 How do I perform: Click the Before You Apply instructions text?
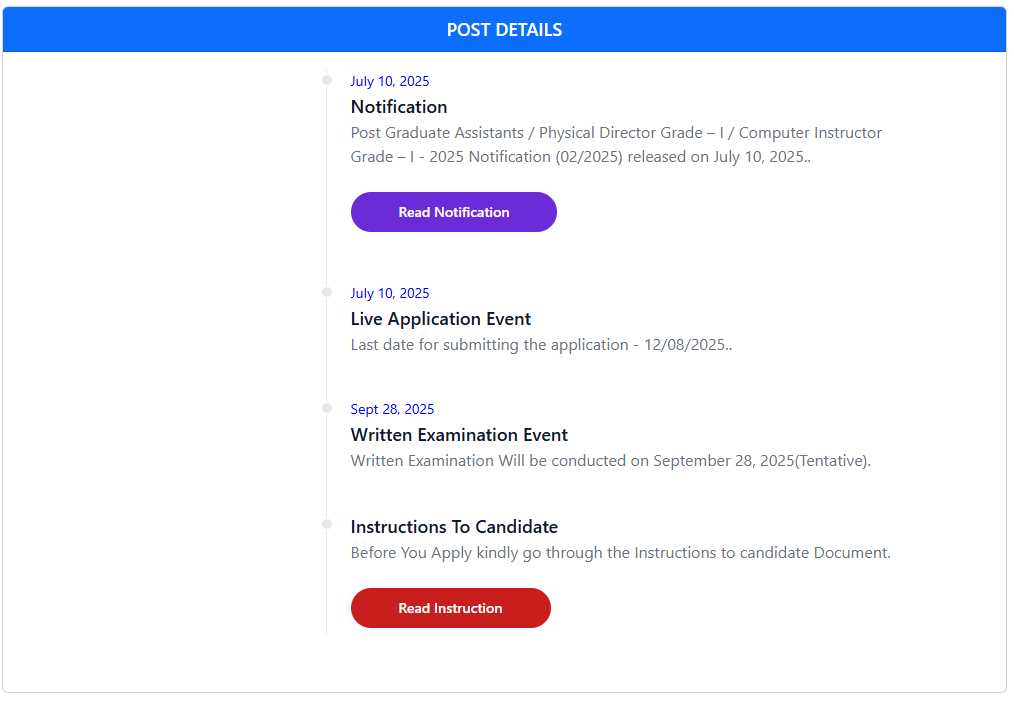pyautogui.click(x=621, y=553)
